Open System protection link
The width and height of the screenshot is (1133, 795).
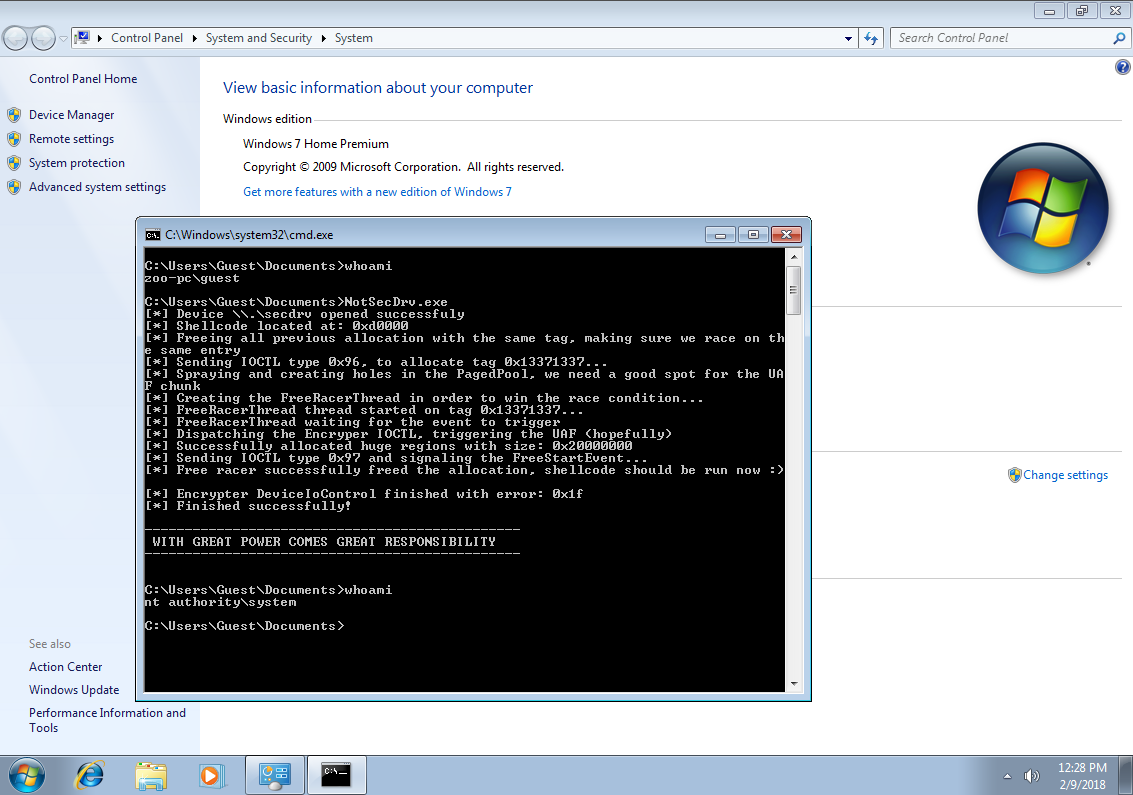(x=77, y=163)
